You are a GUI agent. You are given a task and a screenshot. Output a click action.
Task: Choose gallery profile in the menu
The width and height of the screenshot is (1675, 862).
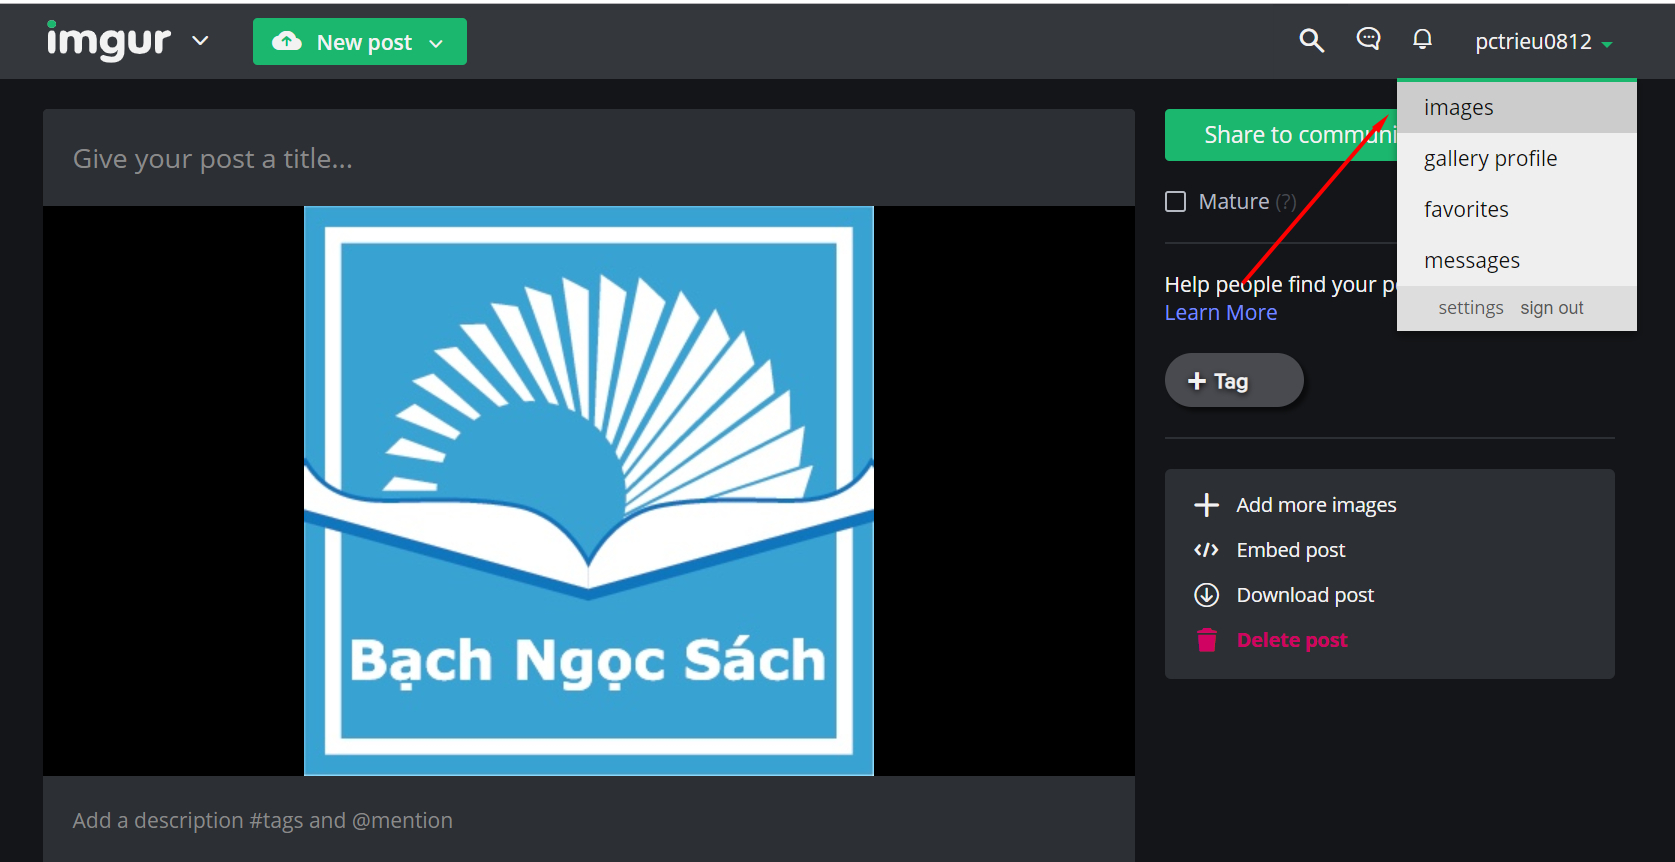pos(1490,159)
